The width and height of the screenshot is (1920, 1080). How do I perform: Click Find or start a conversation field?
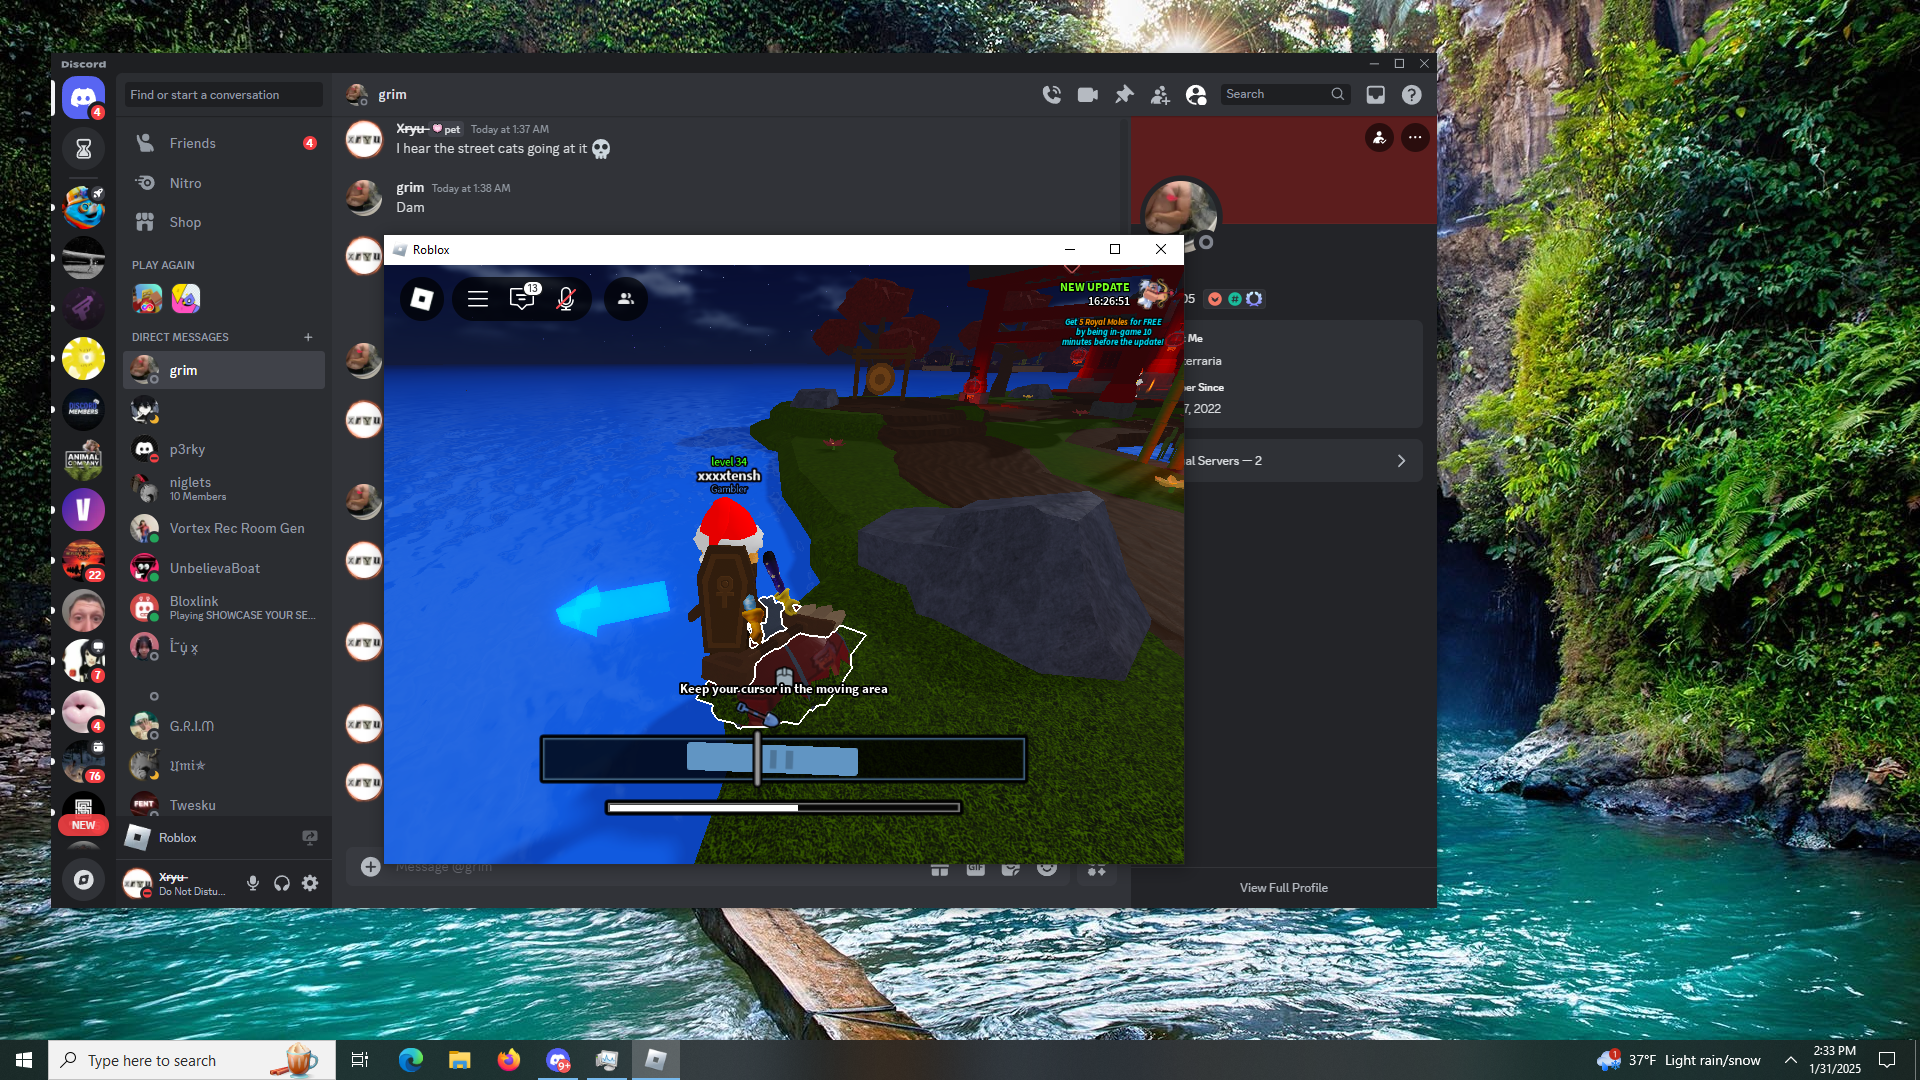pyautogui.click(x=223, y=95)
